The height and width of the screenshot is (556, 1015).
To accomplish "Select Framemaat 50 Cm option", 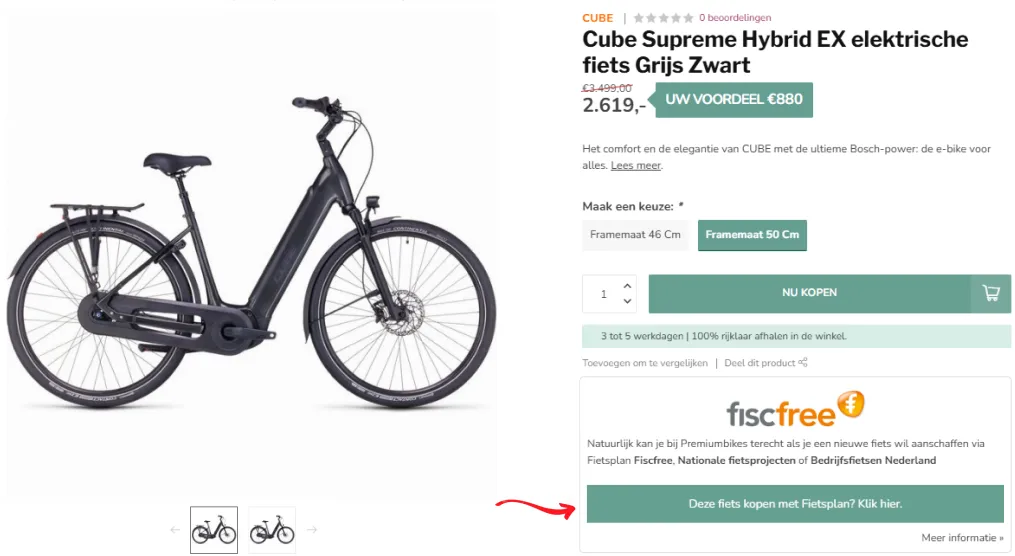I will [752, 235].
